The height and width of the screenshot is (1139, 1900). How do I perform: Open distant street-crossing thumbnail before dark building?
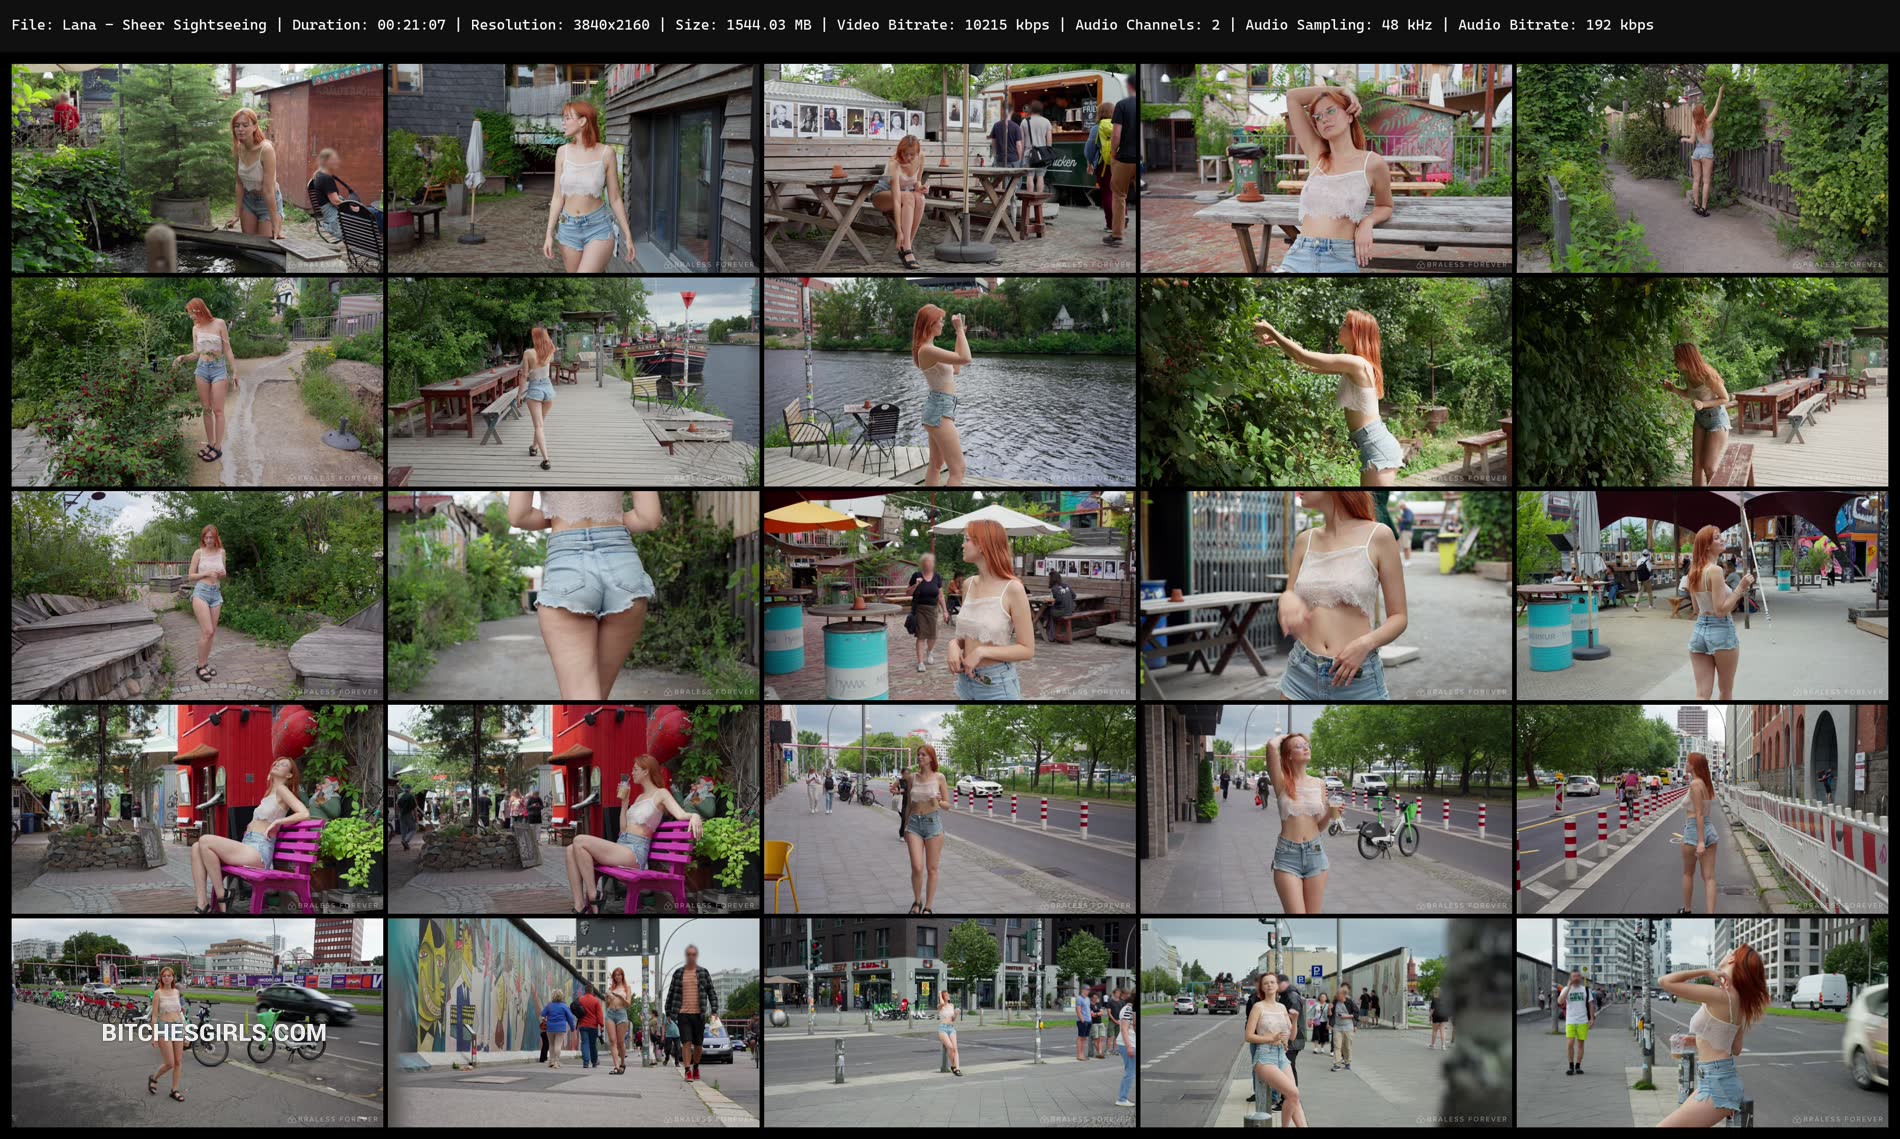pos(949,1023)
